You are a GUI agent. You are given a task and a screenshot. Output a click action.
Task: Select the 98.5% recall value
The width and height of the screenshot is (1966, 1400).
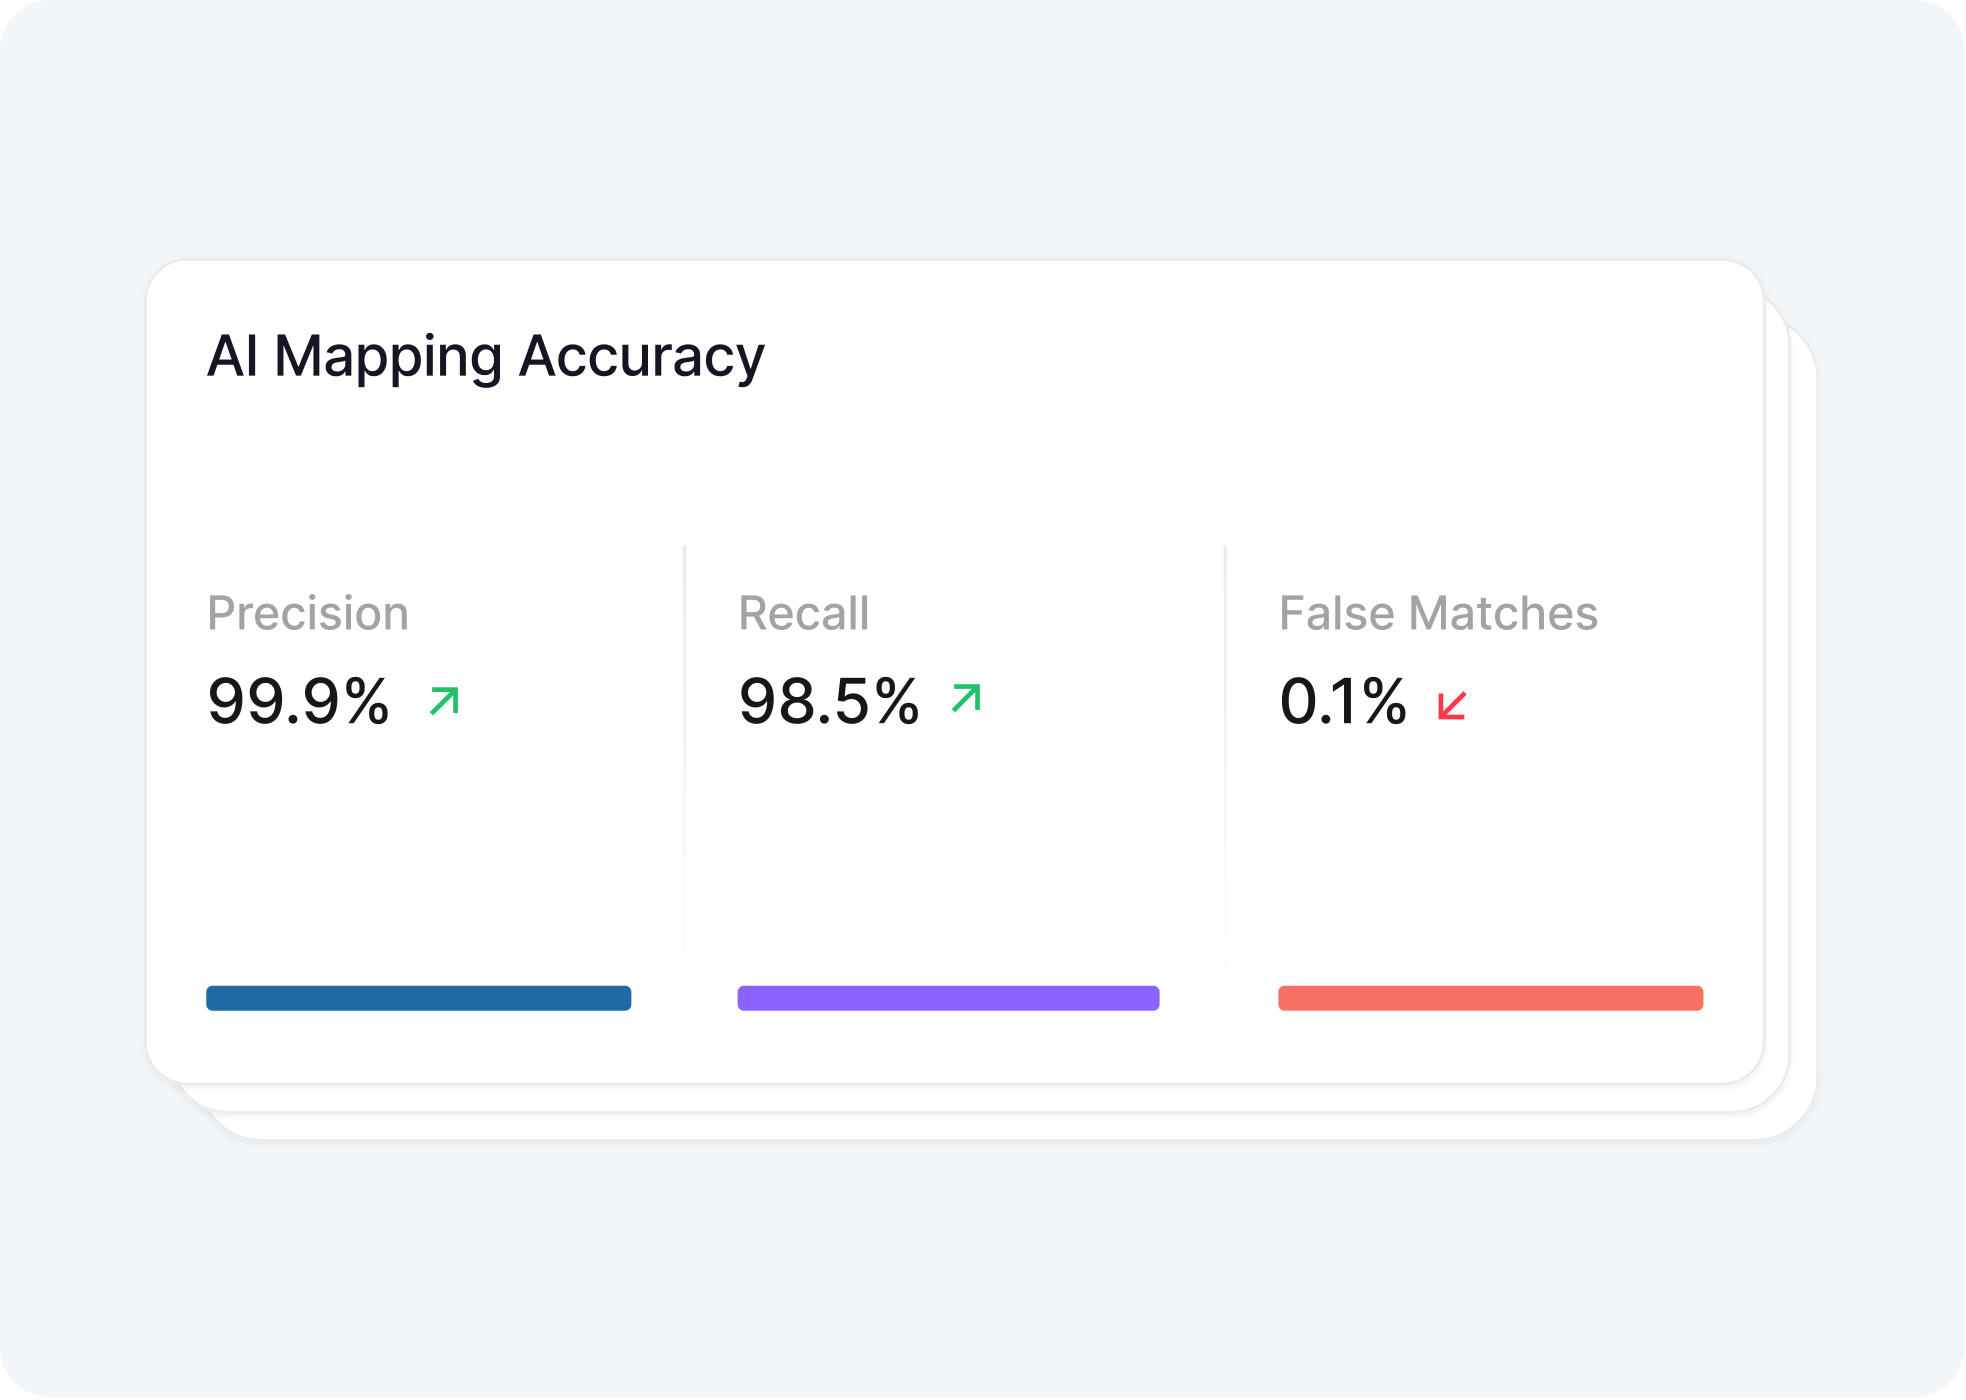829,701
